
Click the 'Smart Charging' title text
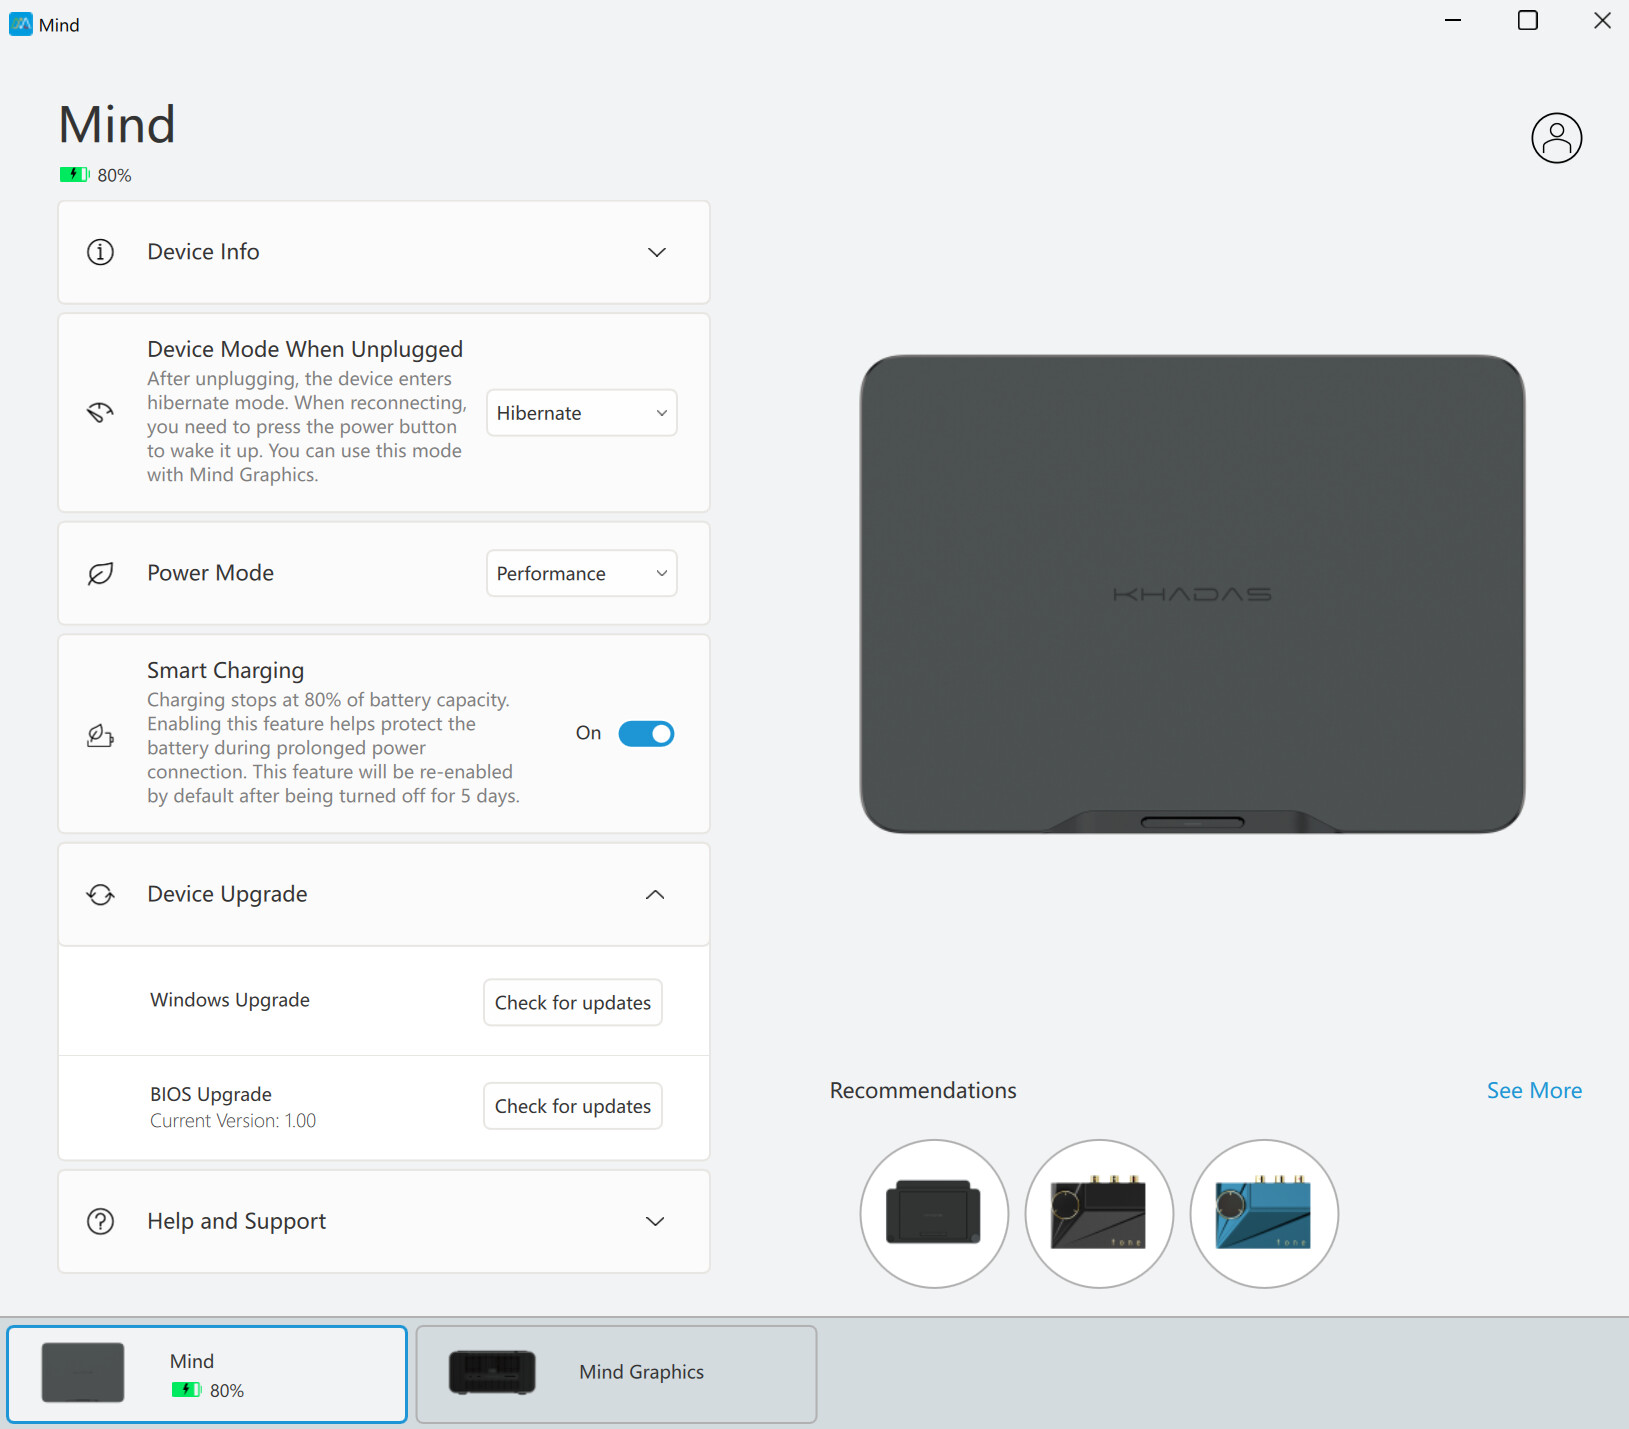tap(226, 670)
